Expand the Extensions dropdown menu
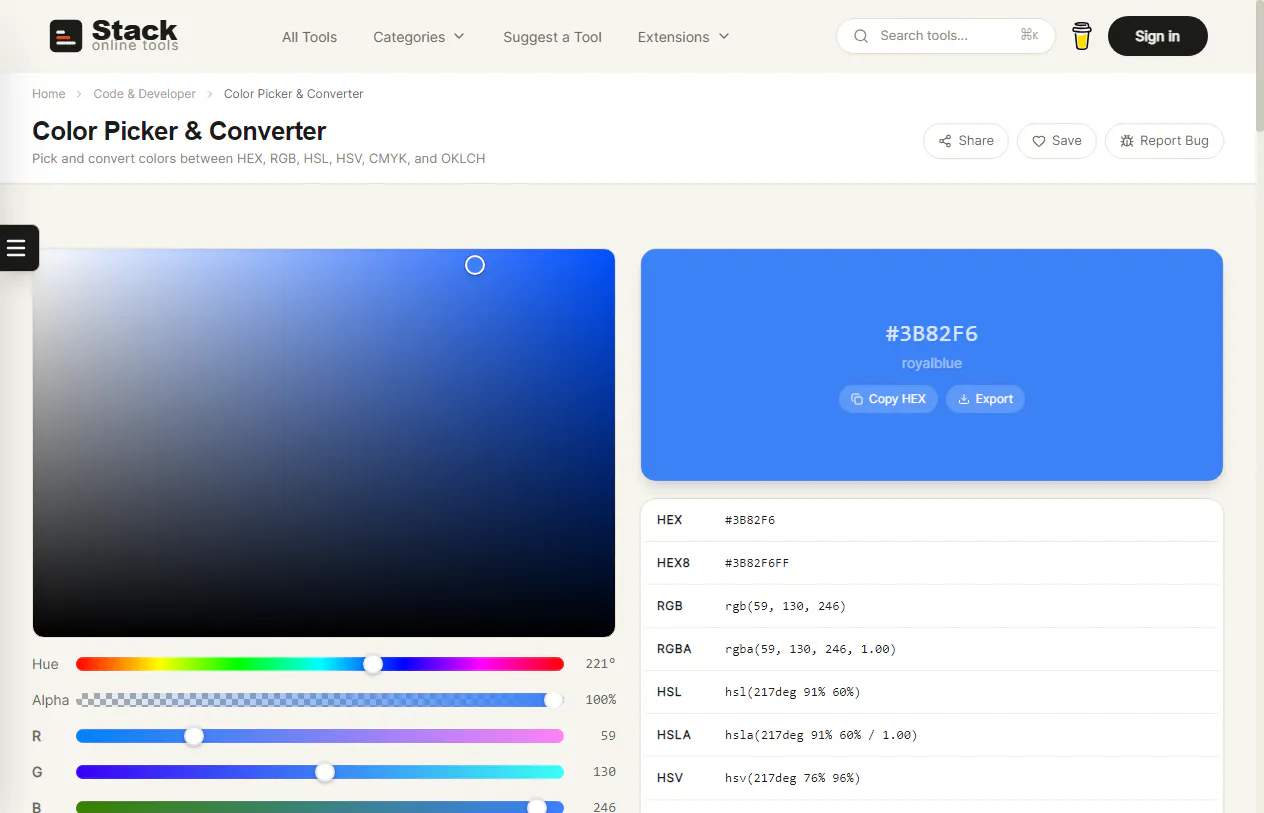 [684, 37]
